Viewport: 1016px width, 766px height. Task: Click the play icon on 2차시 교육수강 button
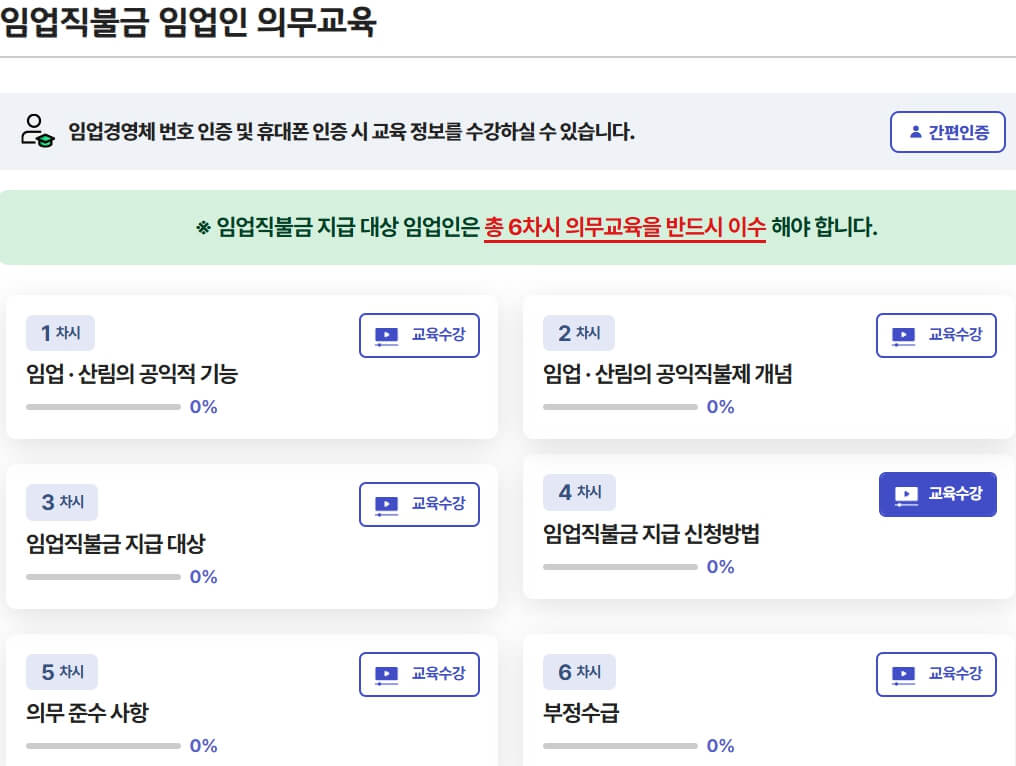click(x=902, y=335)
